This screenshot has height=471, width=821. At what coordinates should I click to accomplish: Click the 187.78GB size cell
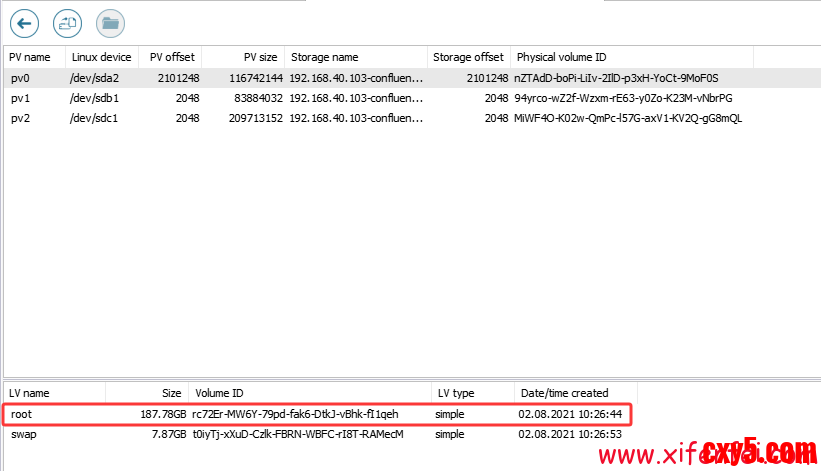pos(163,414)
